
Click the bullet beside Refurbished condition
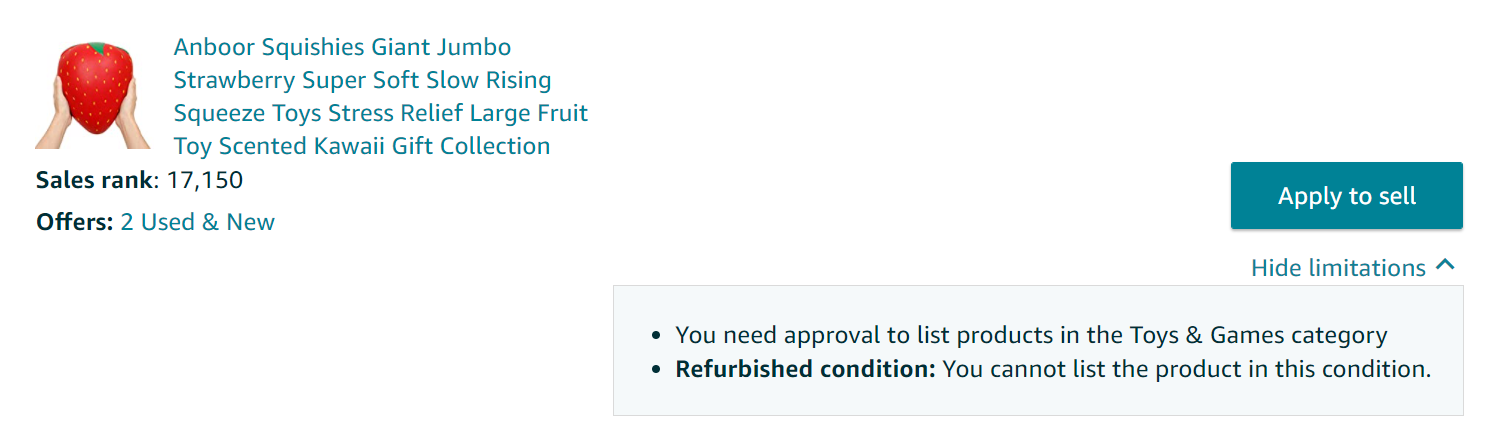(656, 370)
